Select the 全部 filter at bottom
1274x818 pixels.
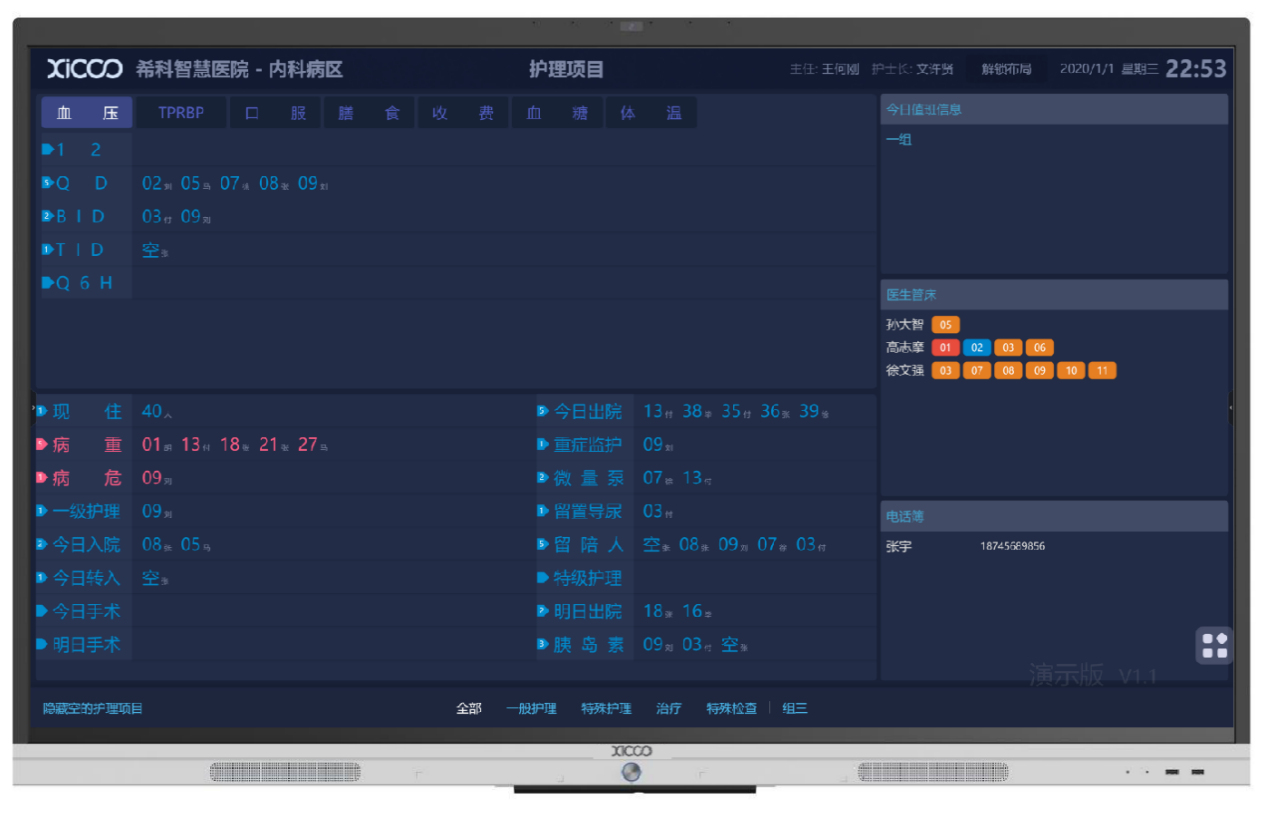[468, 708]
